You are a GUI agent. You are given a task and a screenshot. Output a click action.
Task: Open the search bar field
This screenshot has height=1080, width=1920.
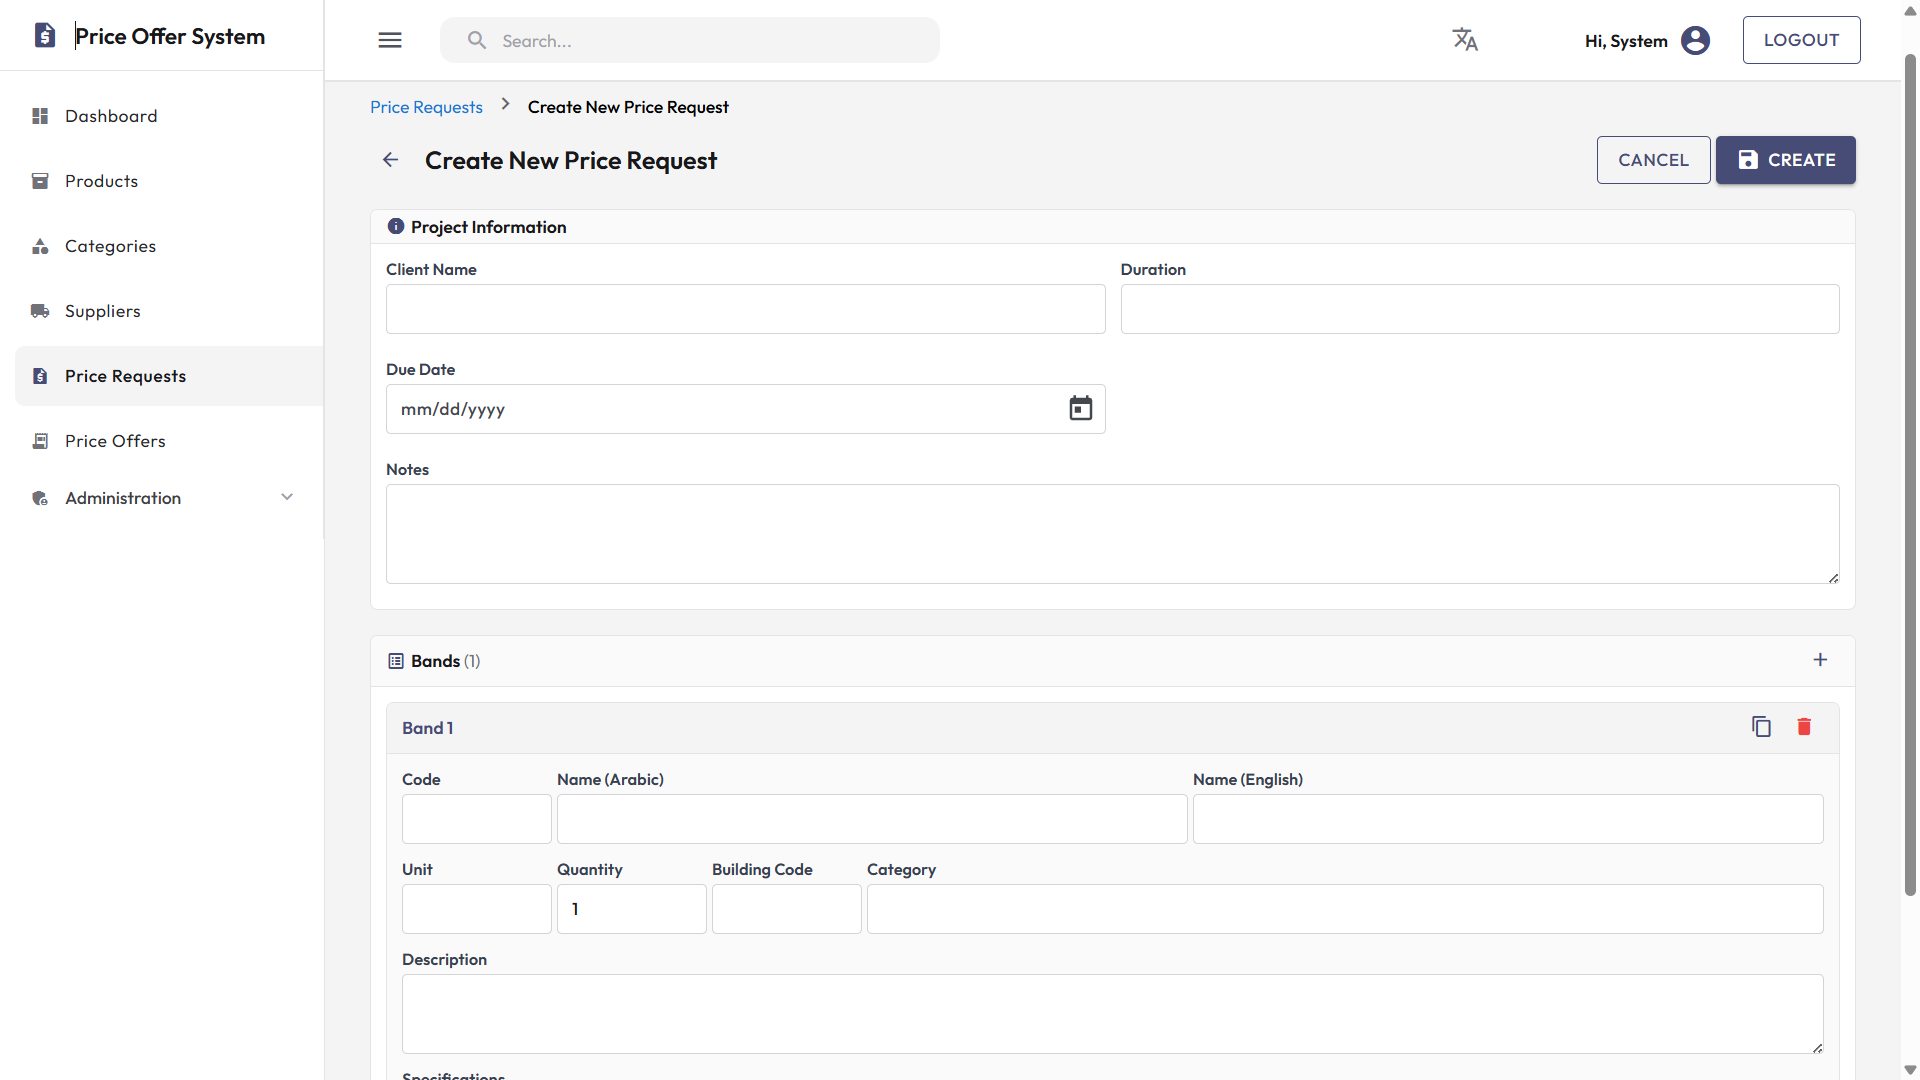point(690,40)
